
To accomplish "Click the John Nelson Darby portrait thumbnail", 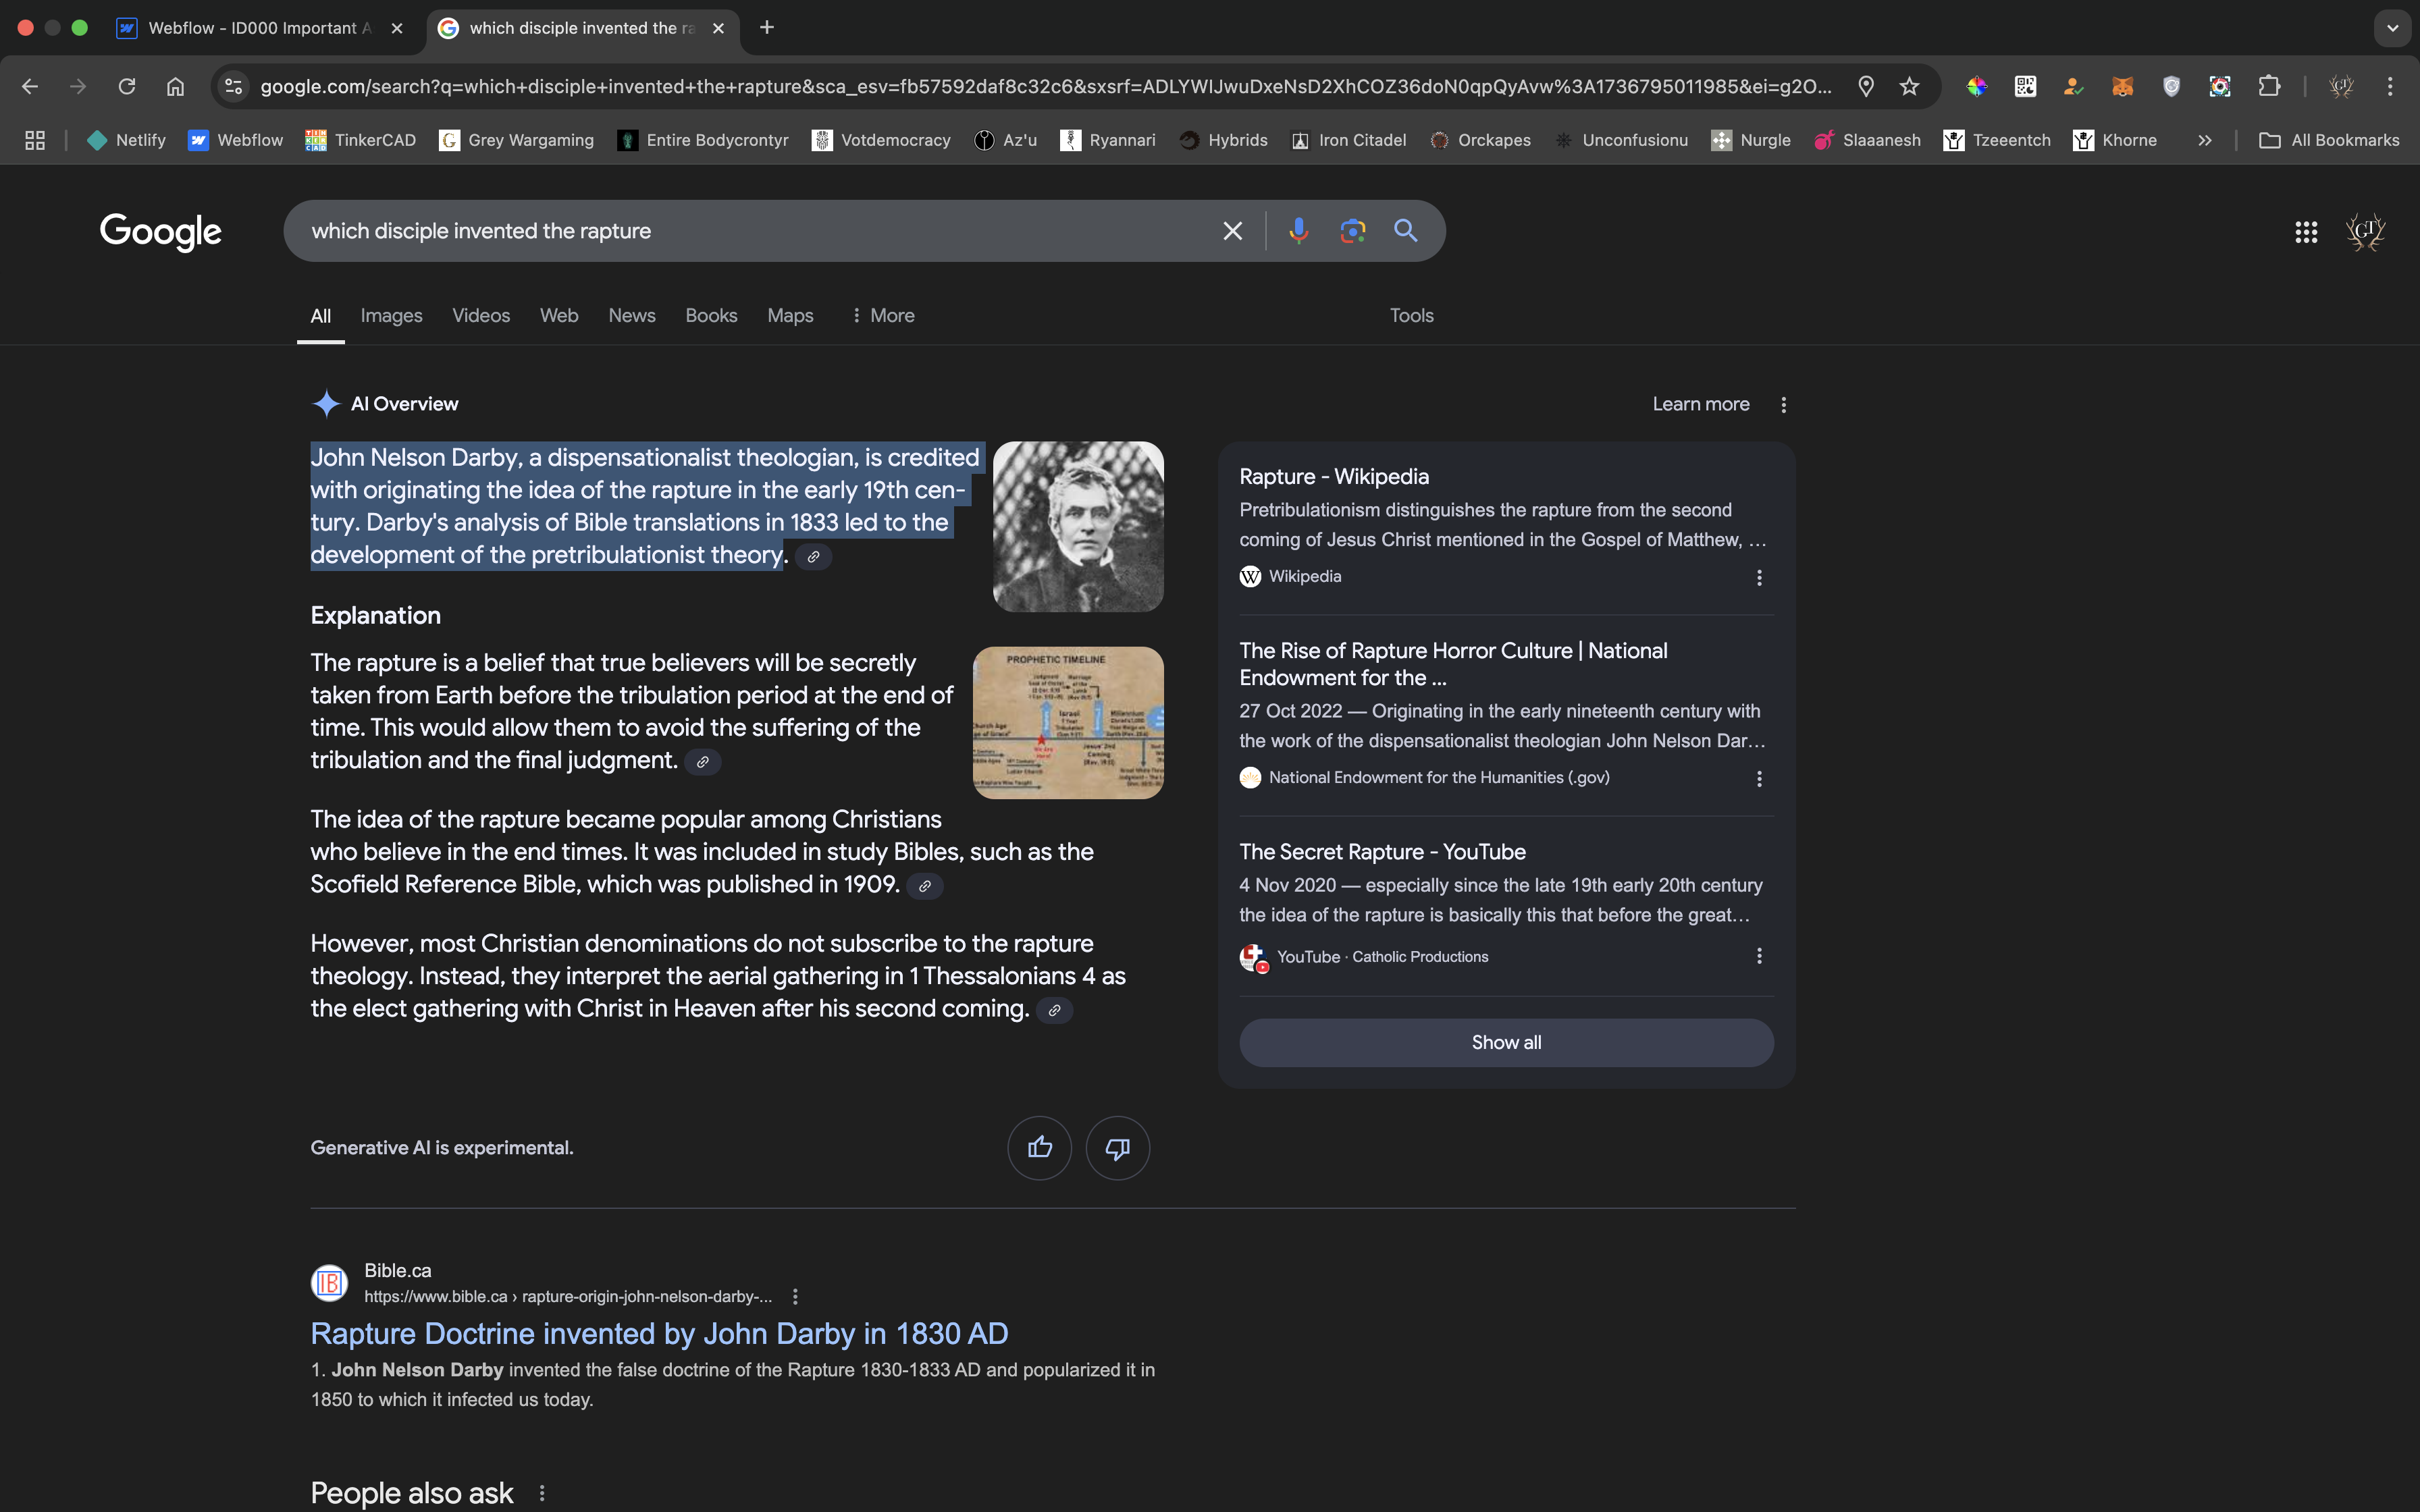I will coord(1077,527).
